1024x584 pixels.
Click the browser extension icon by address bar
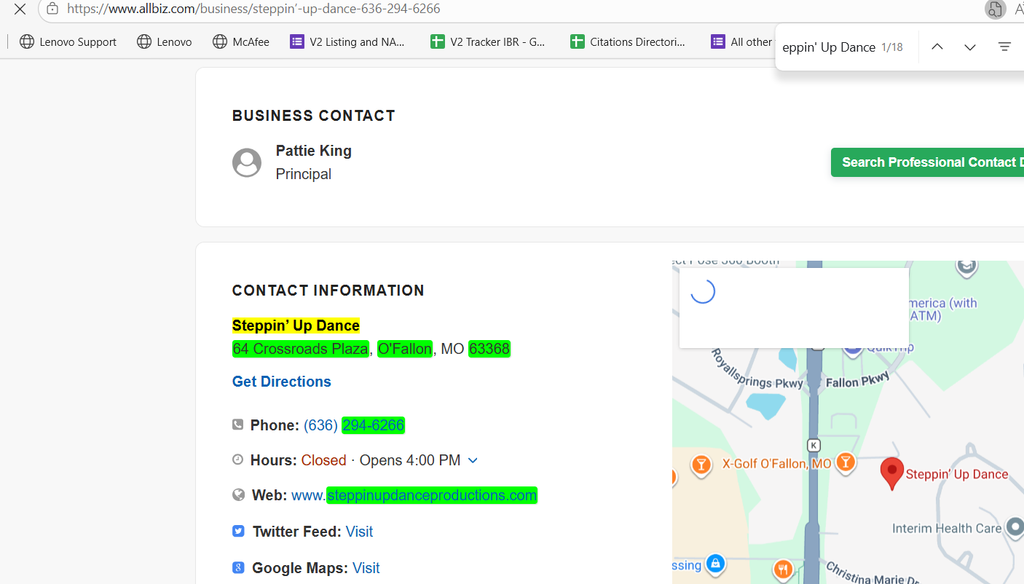point(995,9)
